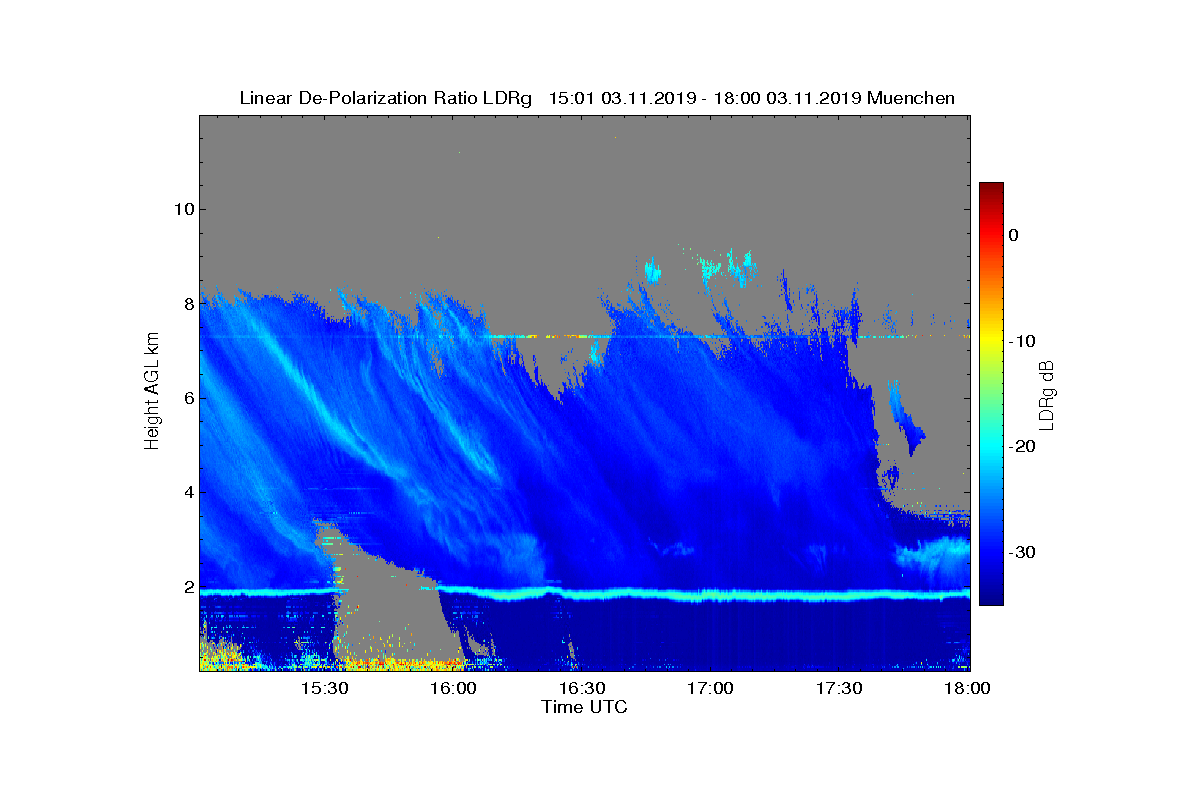1200x800 pixels.
Task: Click the plot title 'Linear De-Polarization Ratio LDRg'
Action: pyautogui.click(x=388, y=98)
